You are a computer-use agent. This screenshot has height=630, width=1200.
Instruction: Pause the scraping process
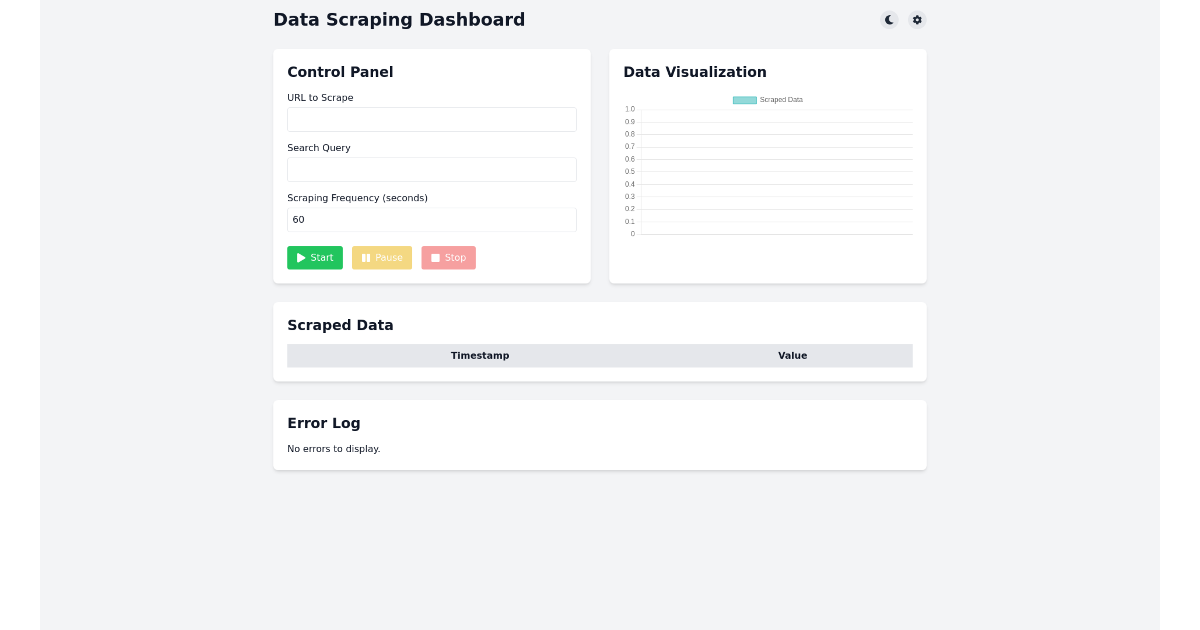[x=382, y=257]
